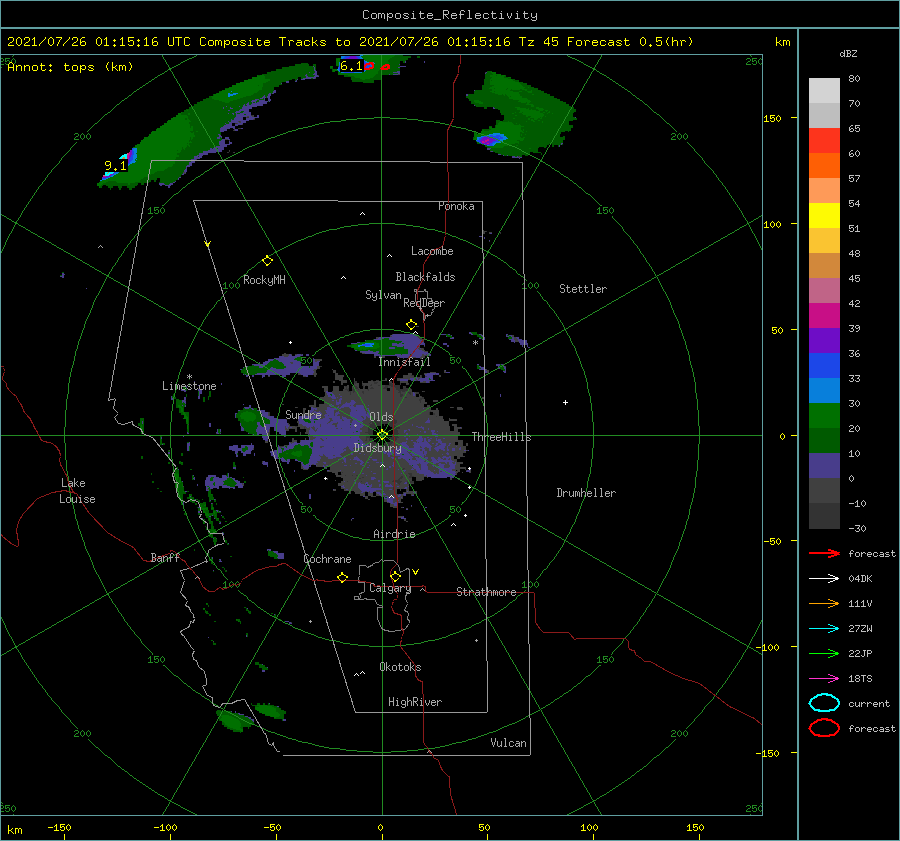Click the magenta 18TS track arrow
Viewport: 900px width, 841px height.
pos(824,679)
